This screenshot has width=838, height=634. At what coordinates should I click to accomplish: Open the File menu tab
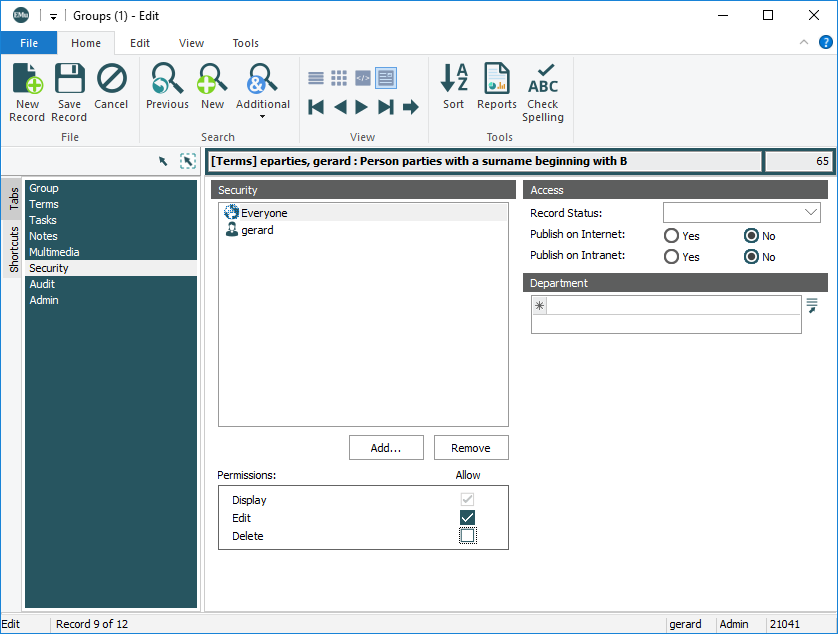(29, 43)
